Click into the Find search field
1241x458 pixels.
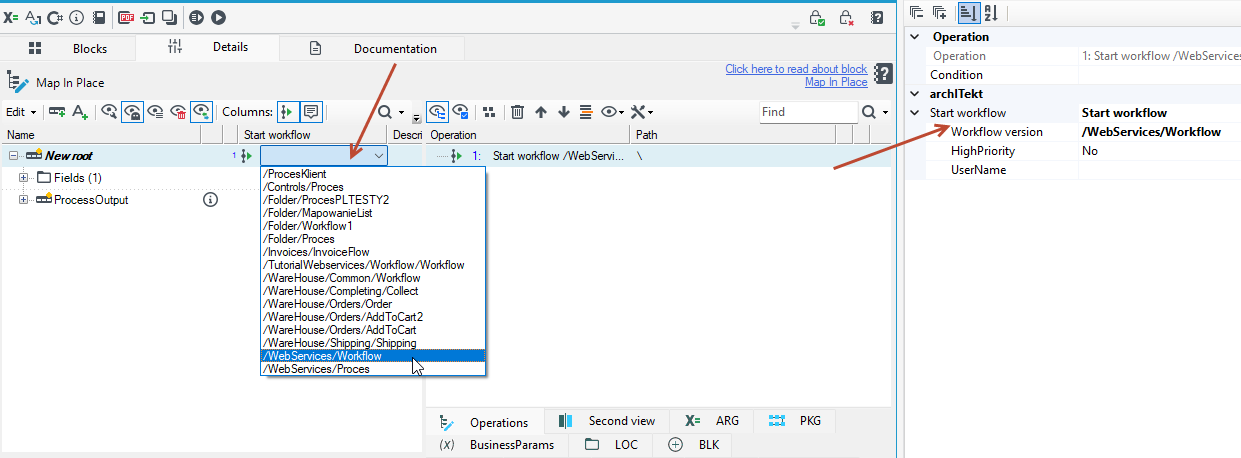tap(807, 112)
